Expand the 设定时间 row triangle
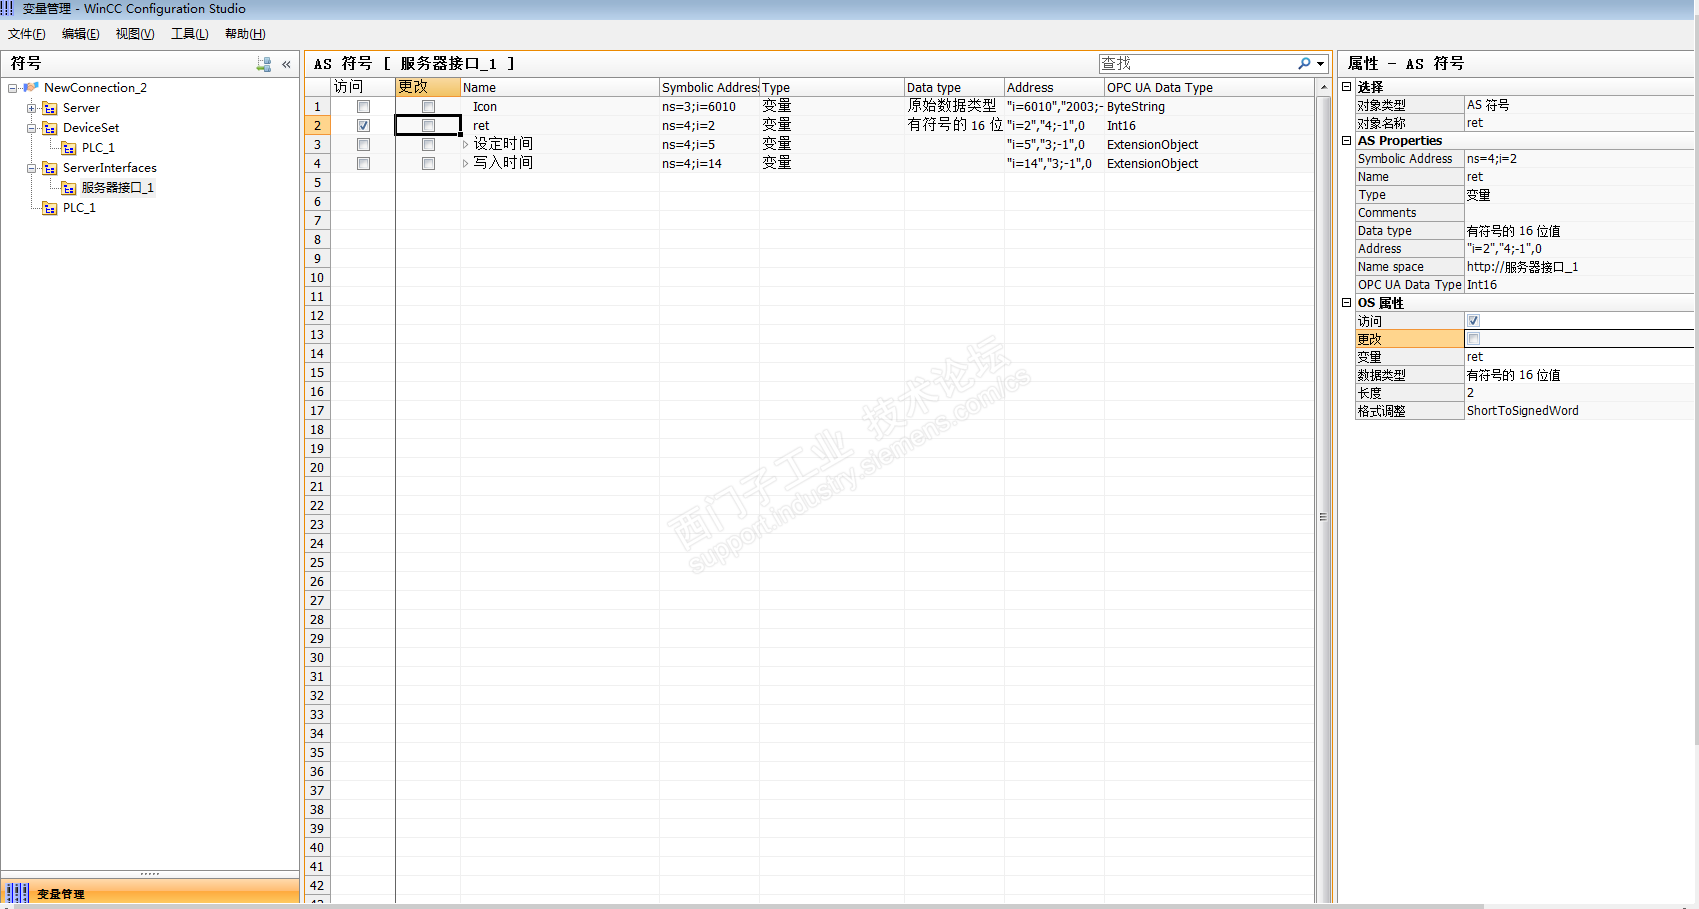 pyautogui.click(x=466, y=145)
